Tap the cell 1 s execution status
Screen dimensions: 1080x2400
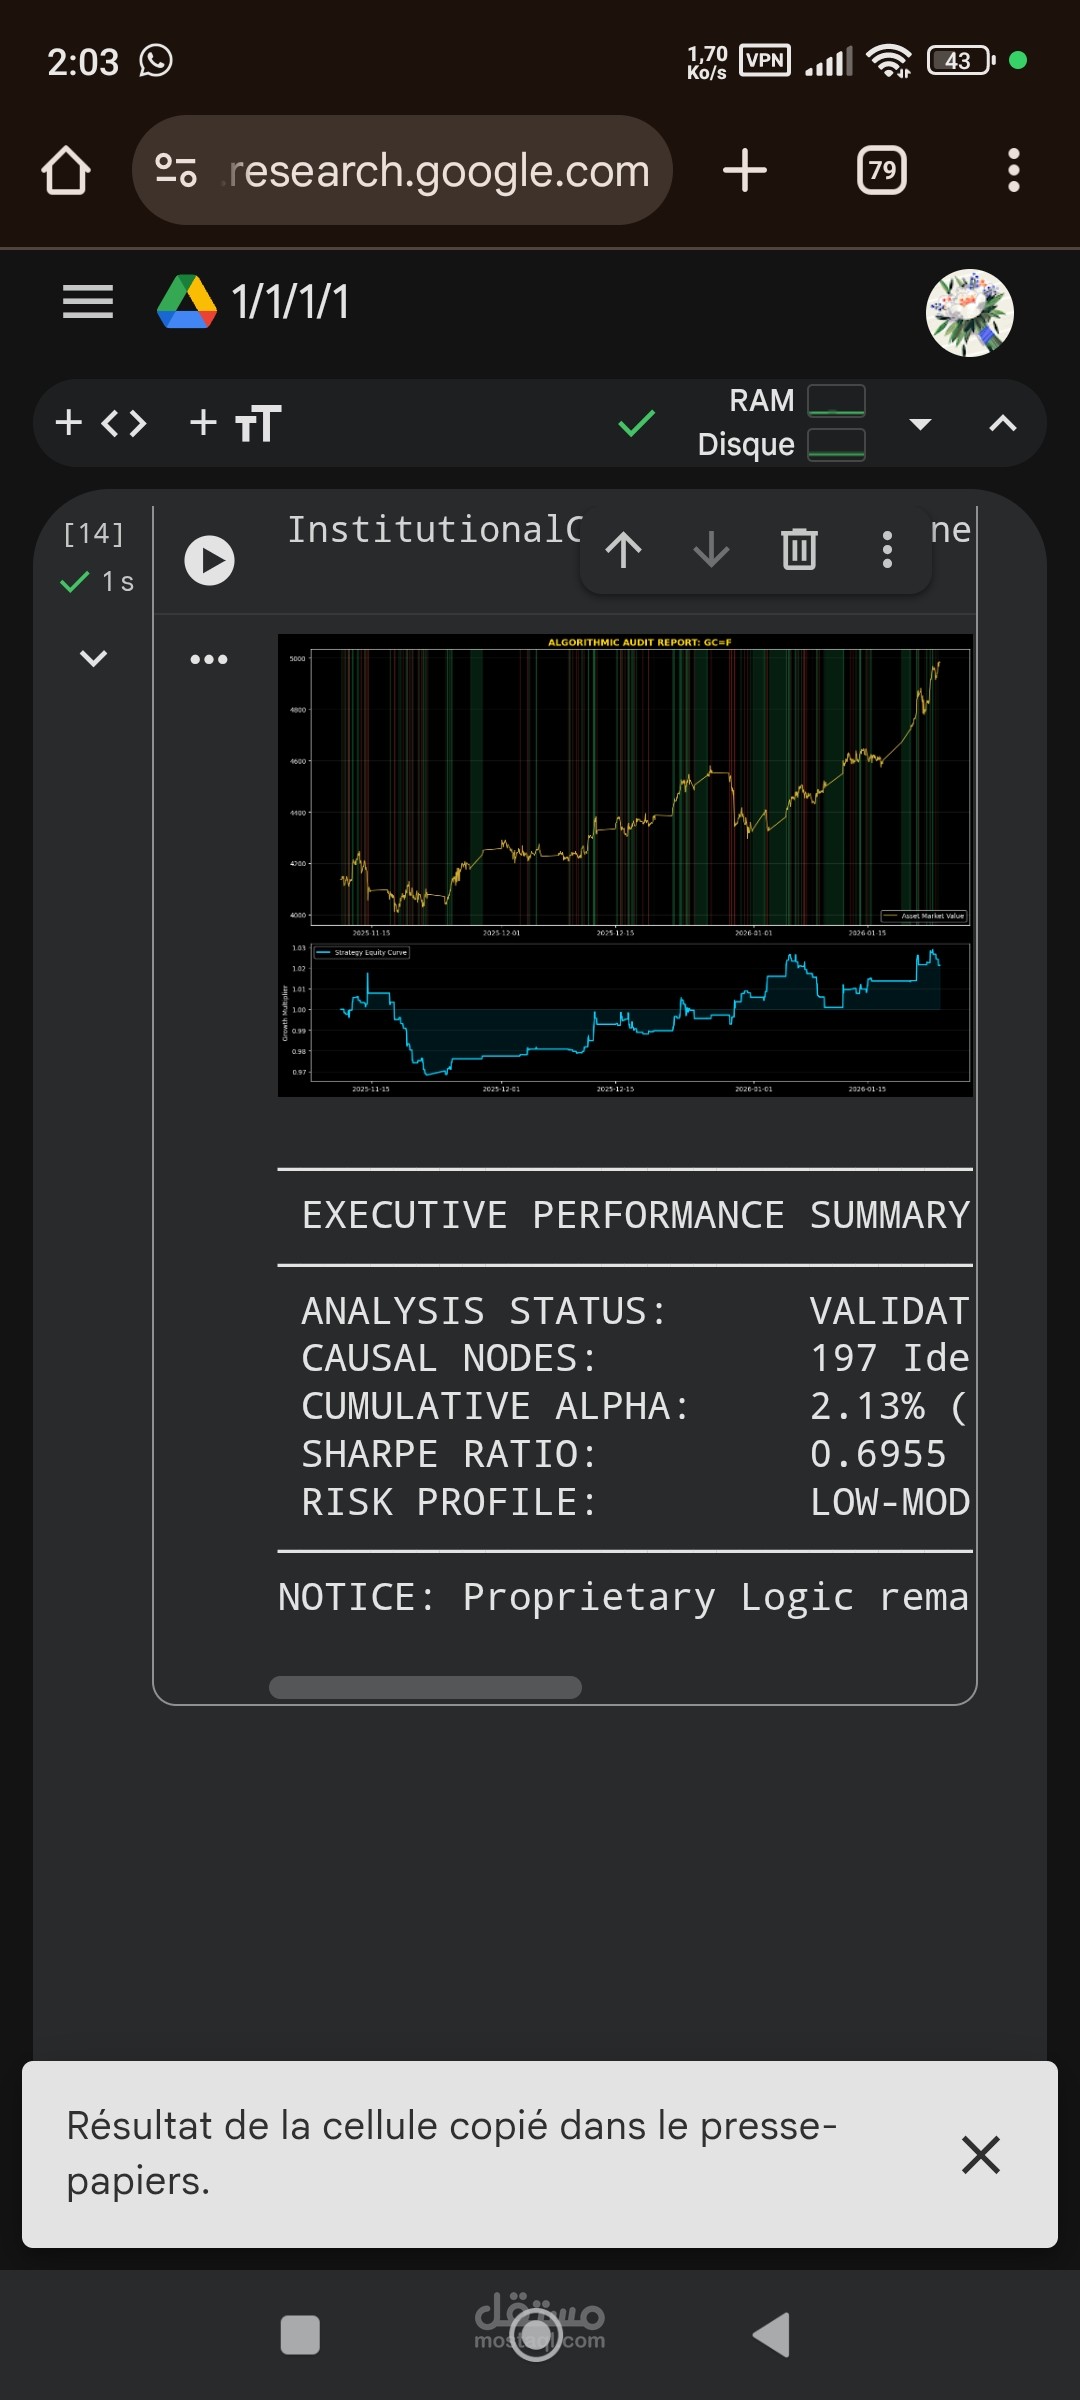coord(97,581)
